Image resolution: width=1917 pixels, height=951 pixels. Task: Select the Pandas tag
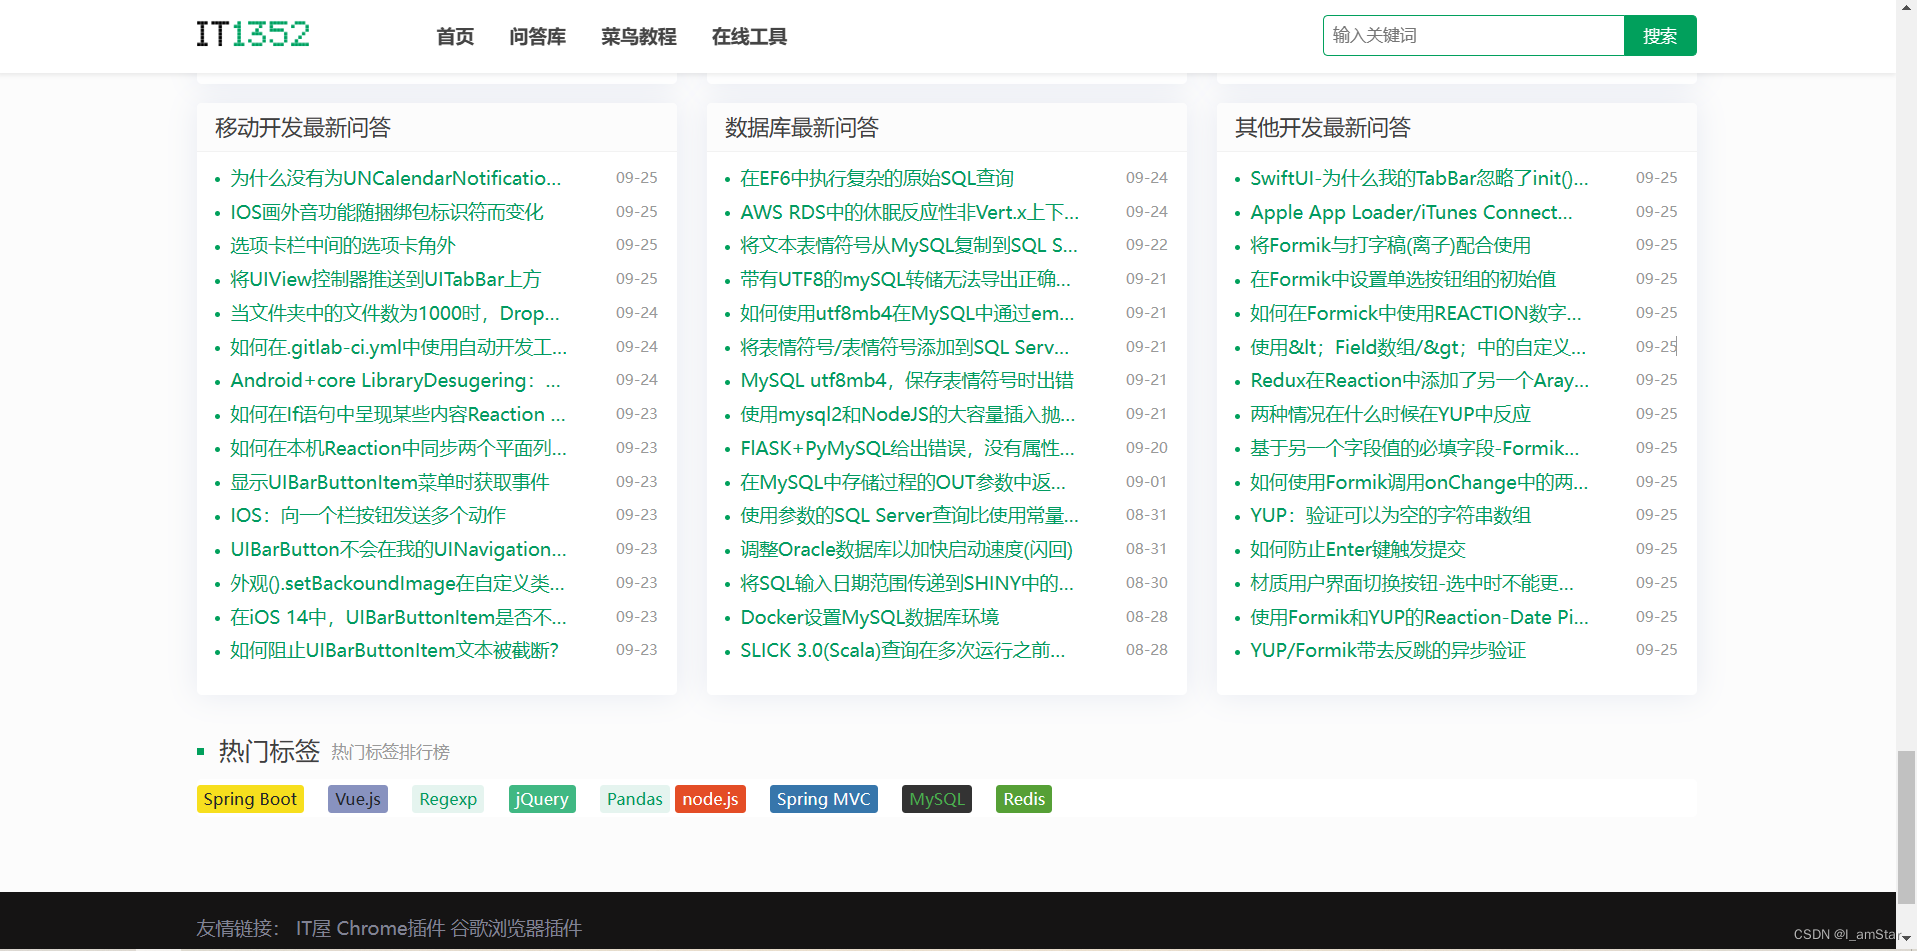coord(635,799)
